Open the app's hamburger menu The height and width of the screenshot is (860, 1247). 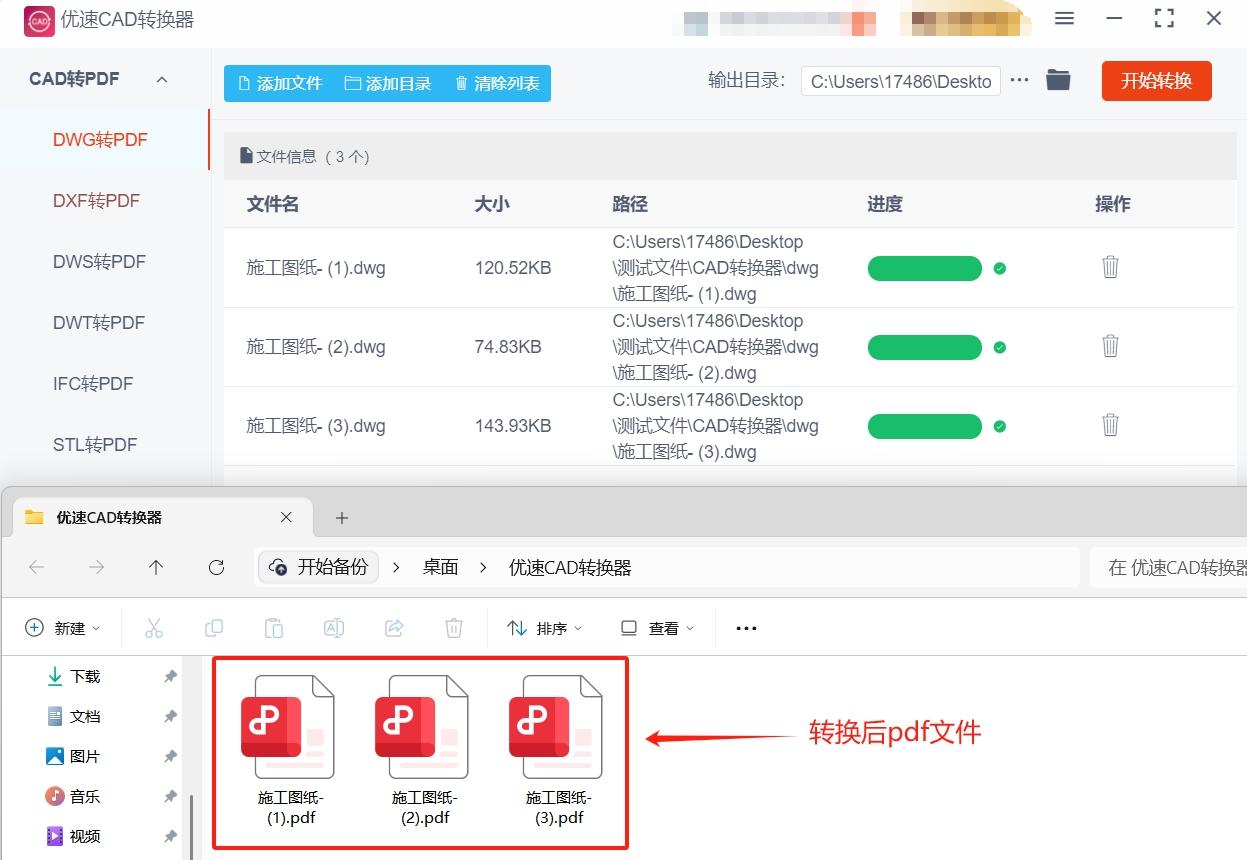pos(1064,18)
